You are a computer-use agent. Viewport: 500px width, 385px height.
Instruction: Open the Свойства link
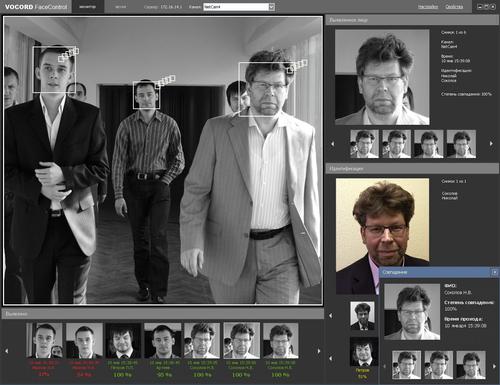click(454, 7)
